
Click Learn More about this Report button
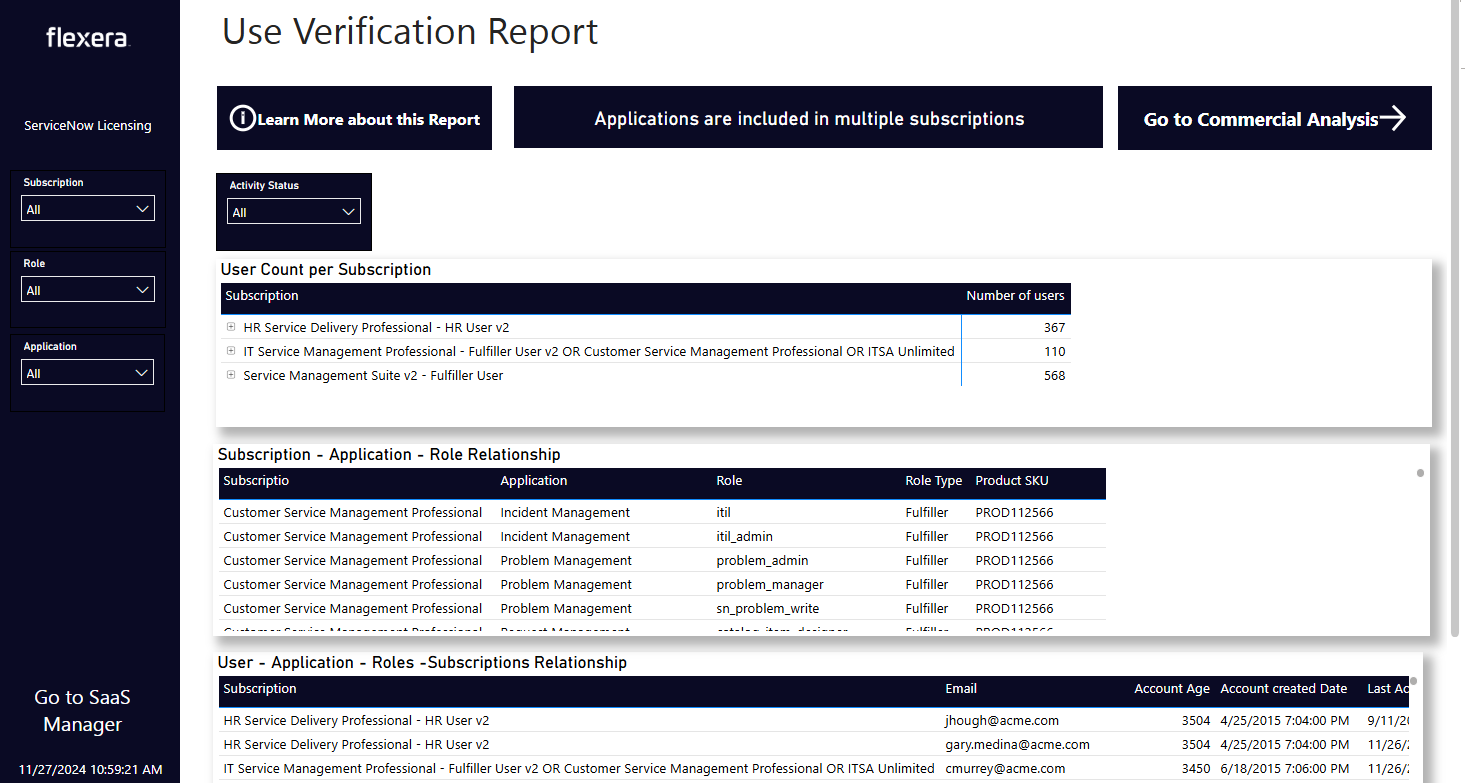pos(368,120)
